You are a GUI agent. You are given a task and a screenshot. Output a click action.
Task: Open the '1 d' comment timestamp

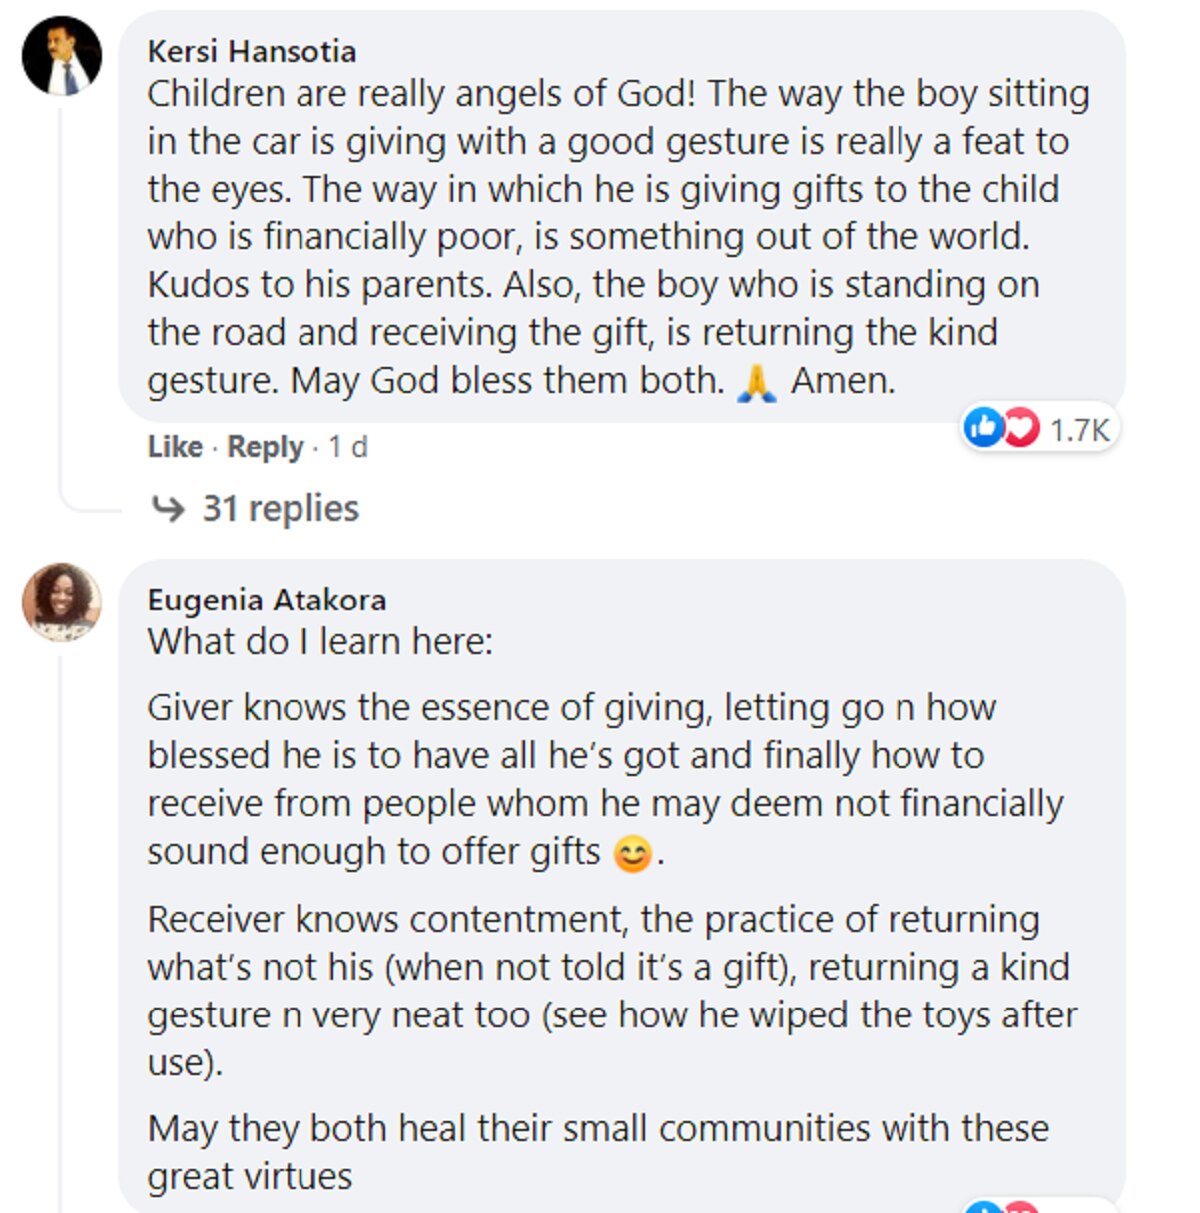348,447
